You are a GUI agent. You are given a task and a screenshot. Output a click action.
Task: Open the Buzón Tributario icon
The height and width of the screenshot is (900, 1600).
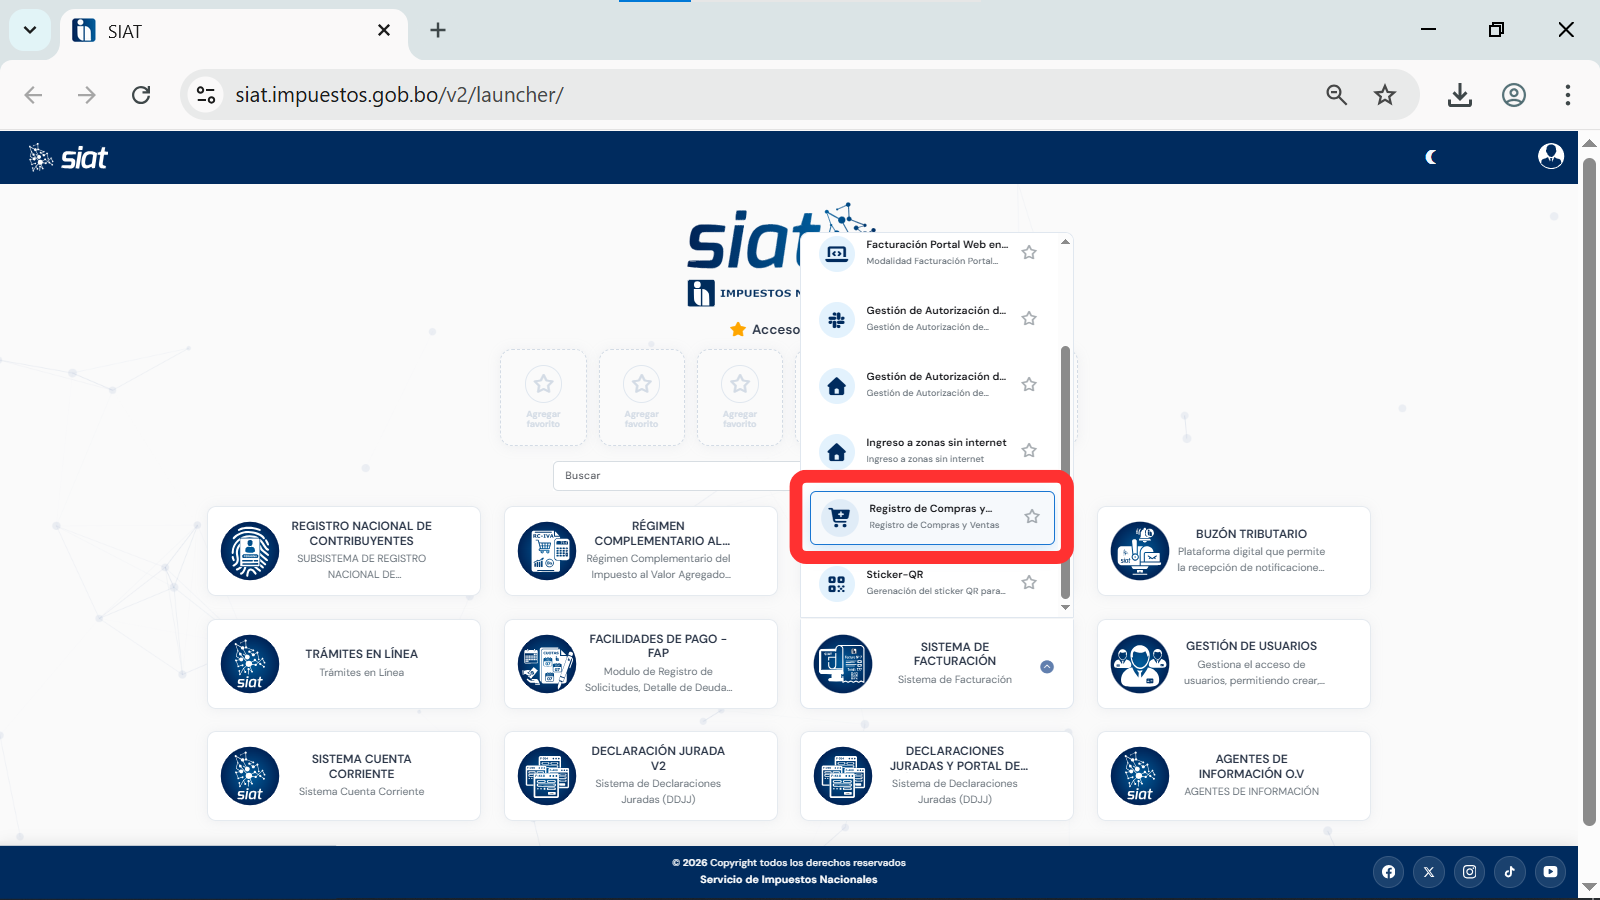pyautogui.click(x=1141, y=551)
